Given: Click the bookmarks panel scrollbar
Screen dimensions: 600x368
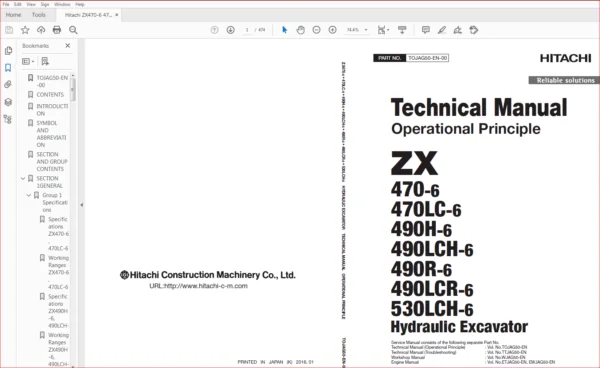Looking at the screenshot, I should (73, 90).
